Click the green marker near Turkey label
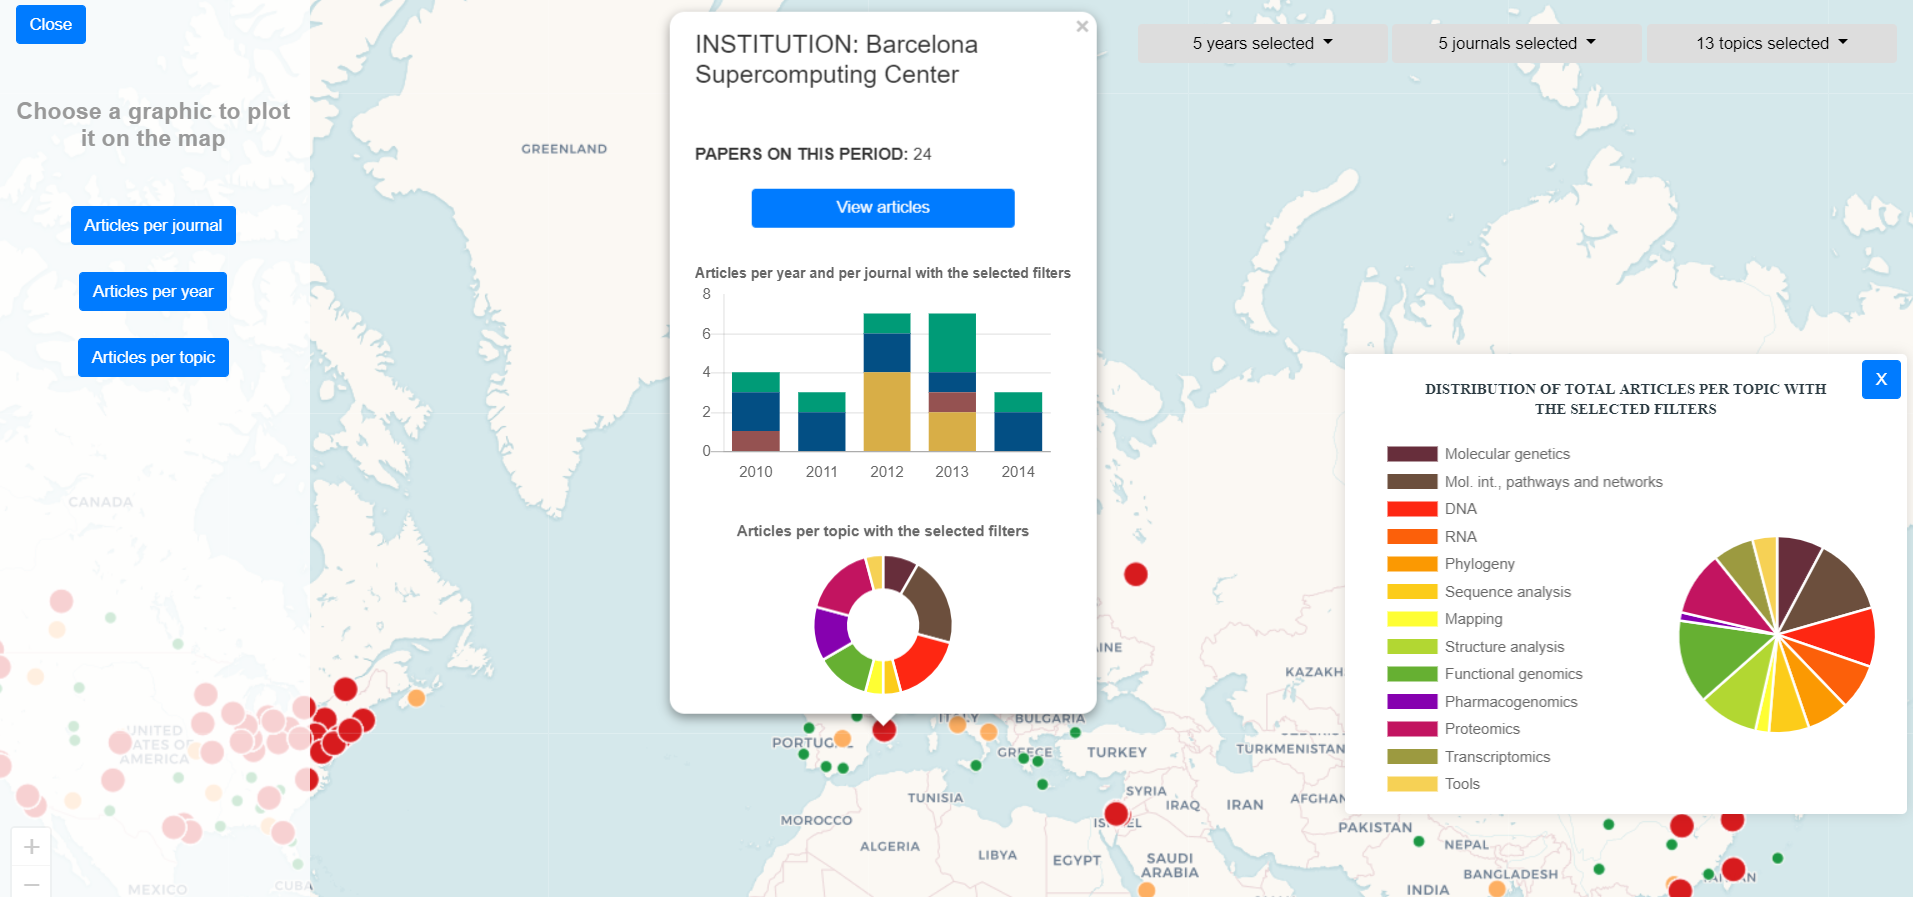 pyautogui.click(x=1075, y=732)
